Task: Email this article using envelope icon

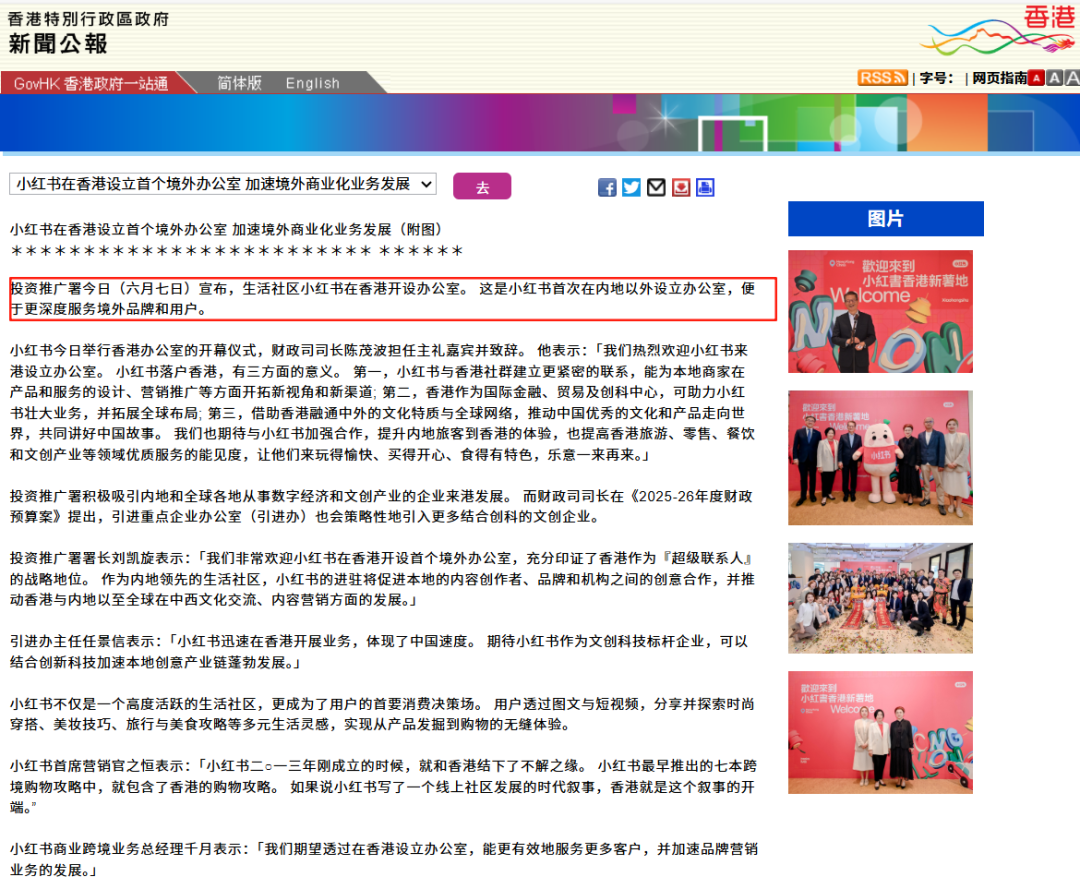Action: 656,187
